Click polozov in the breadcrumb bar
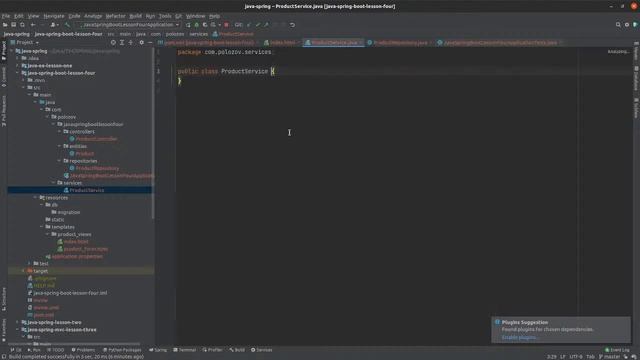The height and width of the screenshot is (360, 640). click(x=175, y=34)
